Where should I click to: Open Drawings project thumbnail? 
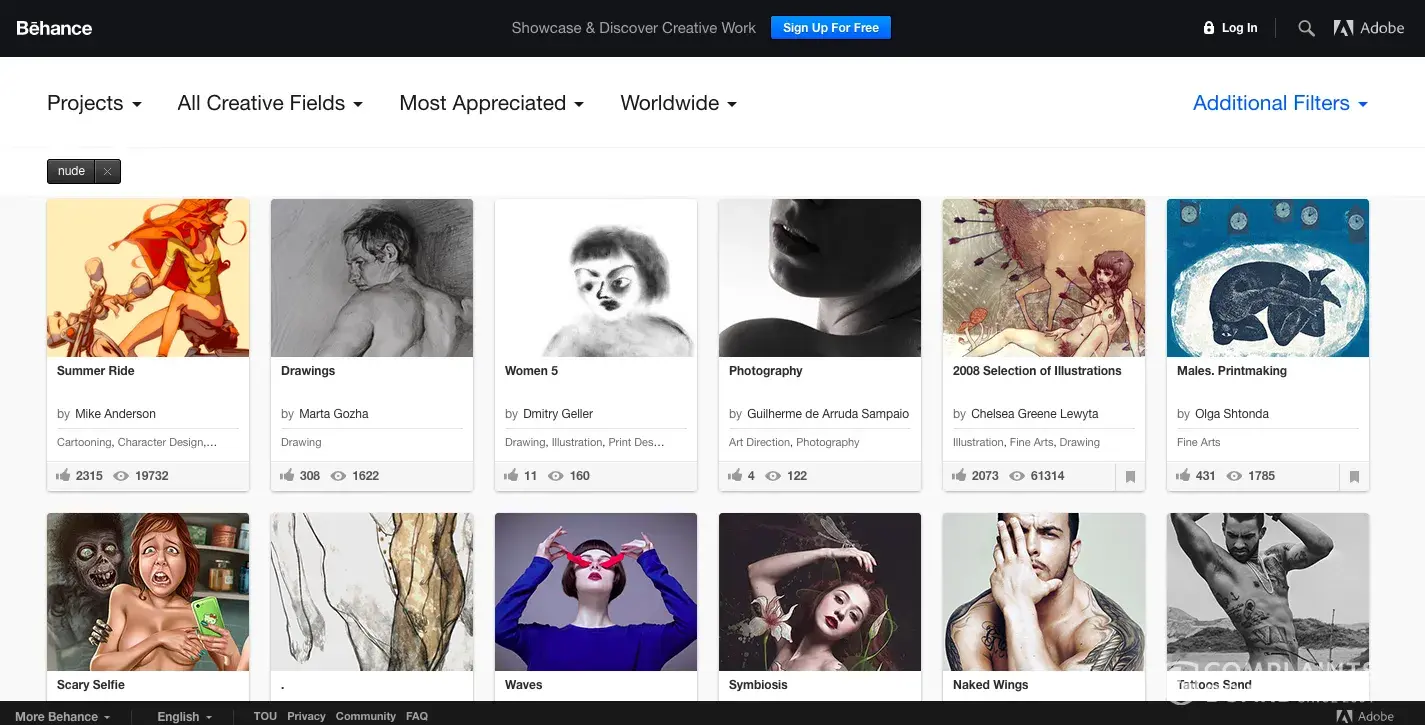[372, 278]
